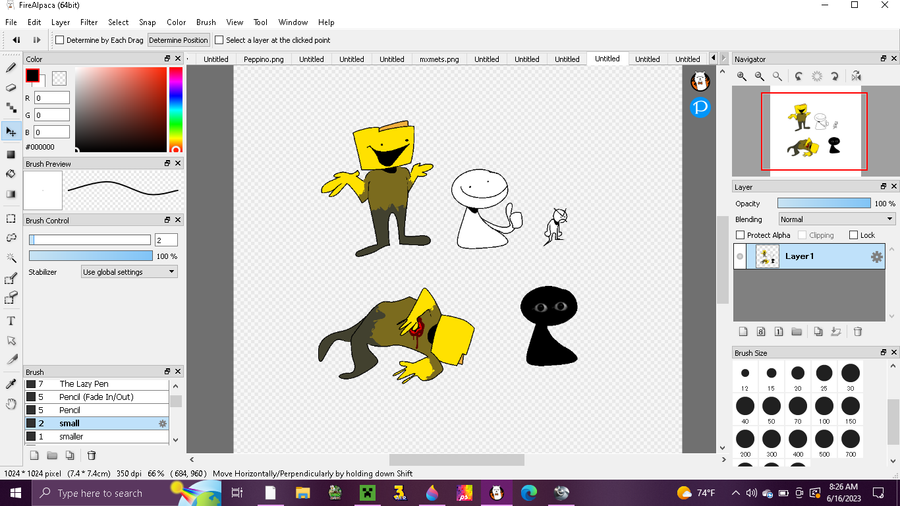Rotate canvas right in Navigator
900x506 pixels.
pos(835,76)
